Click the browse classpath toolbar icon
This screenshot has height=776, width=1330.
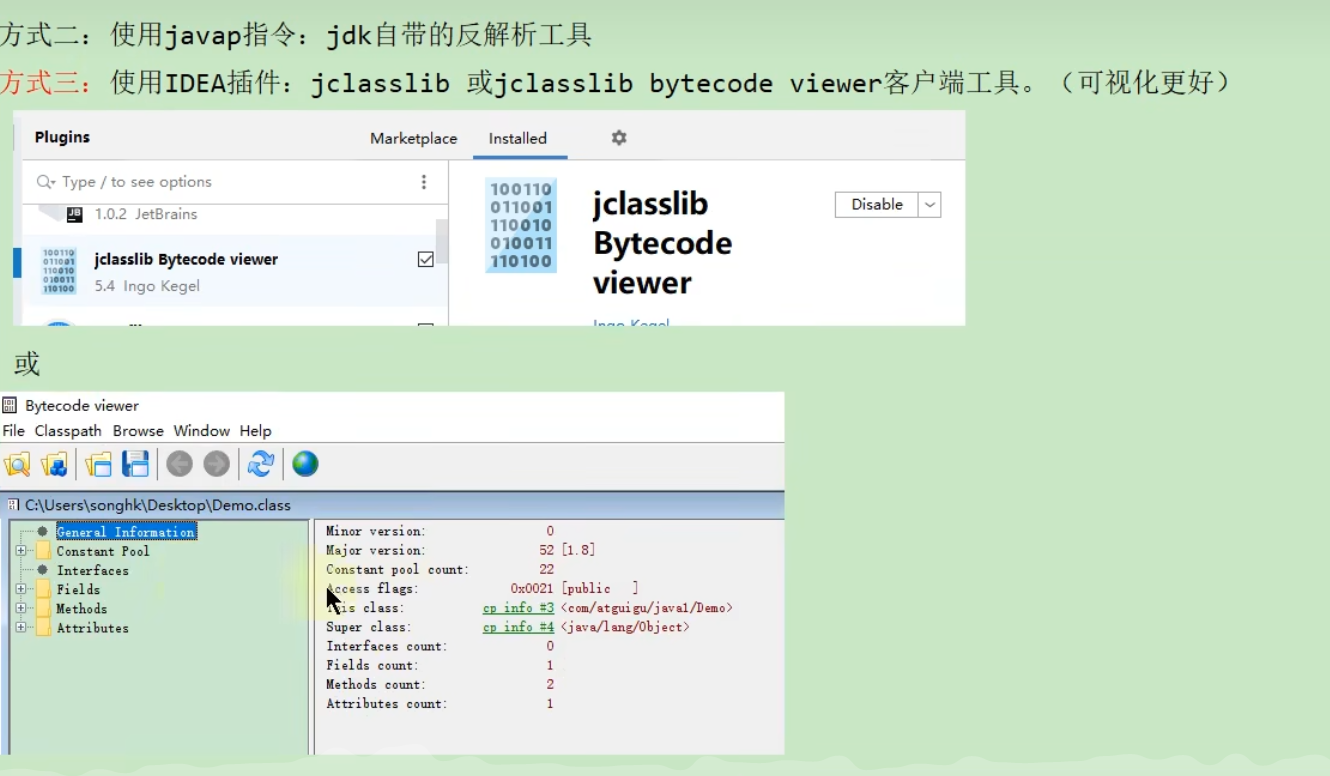pos(54,464)
